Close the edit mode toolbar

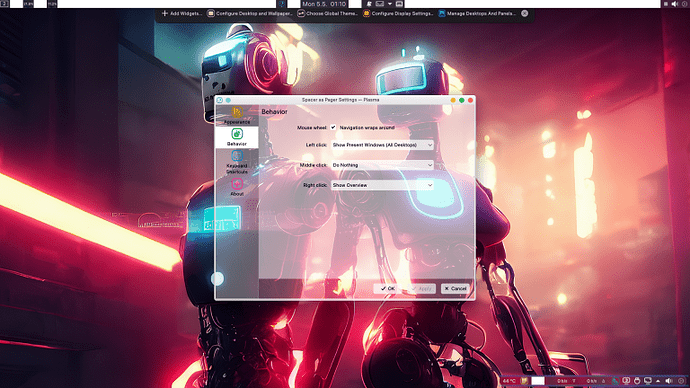(x=525, y=14)
